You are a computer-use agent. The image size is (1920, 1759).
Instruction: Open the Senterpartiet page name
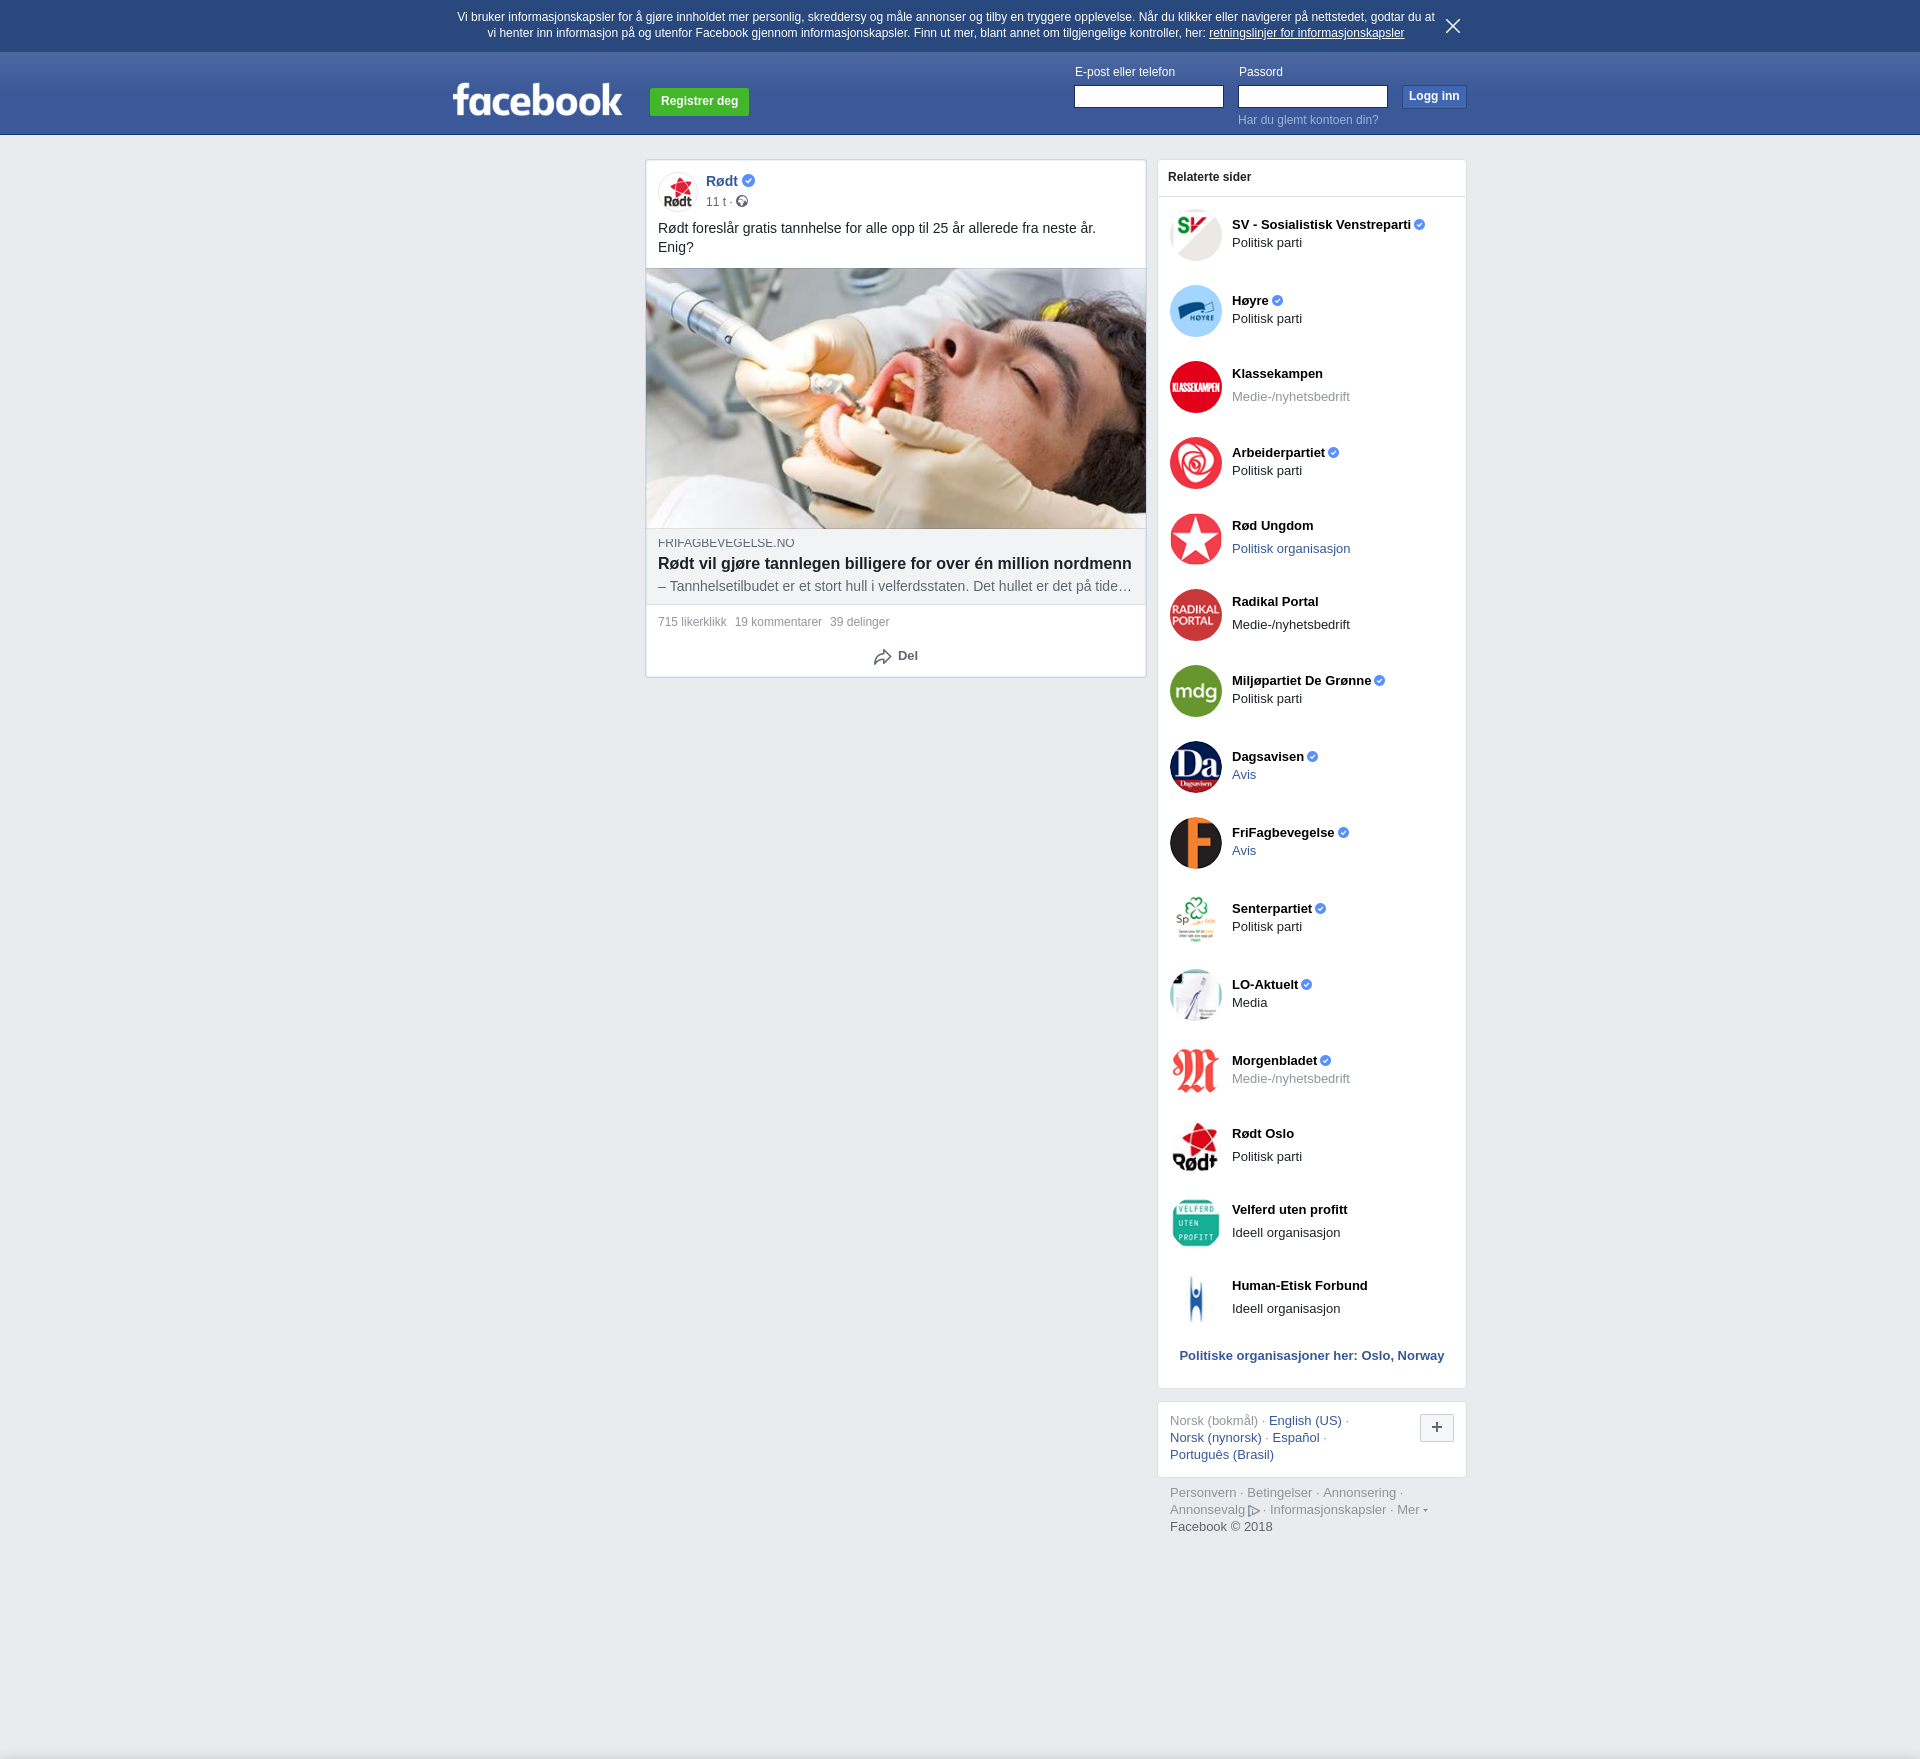tap(1272, 909)
